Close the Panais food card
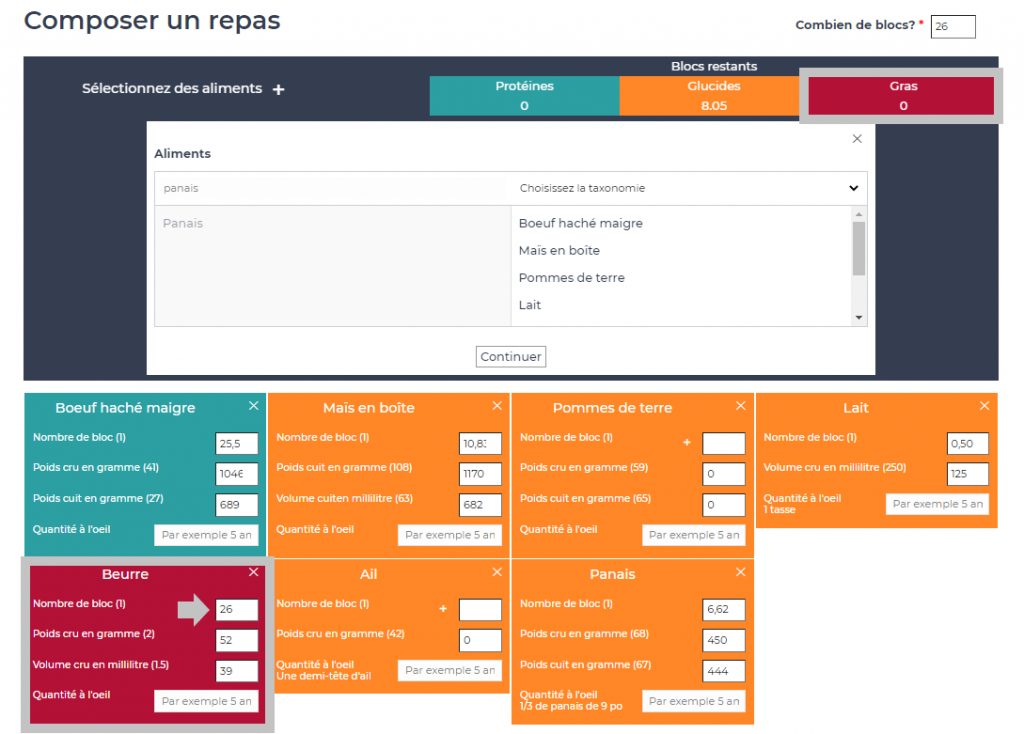This screenshot has height=734, width=1024. point(741,572)
